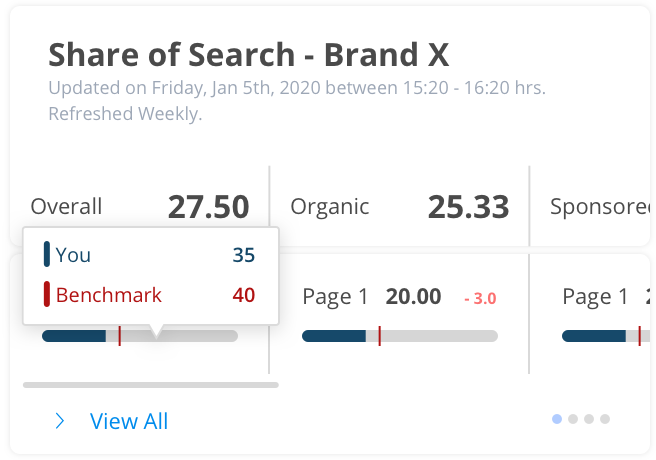Open the View All link
Image resolution: width=656 pixels, height=460 pixels.
pos(128,422)
